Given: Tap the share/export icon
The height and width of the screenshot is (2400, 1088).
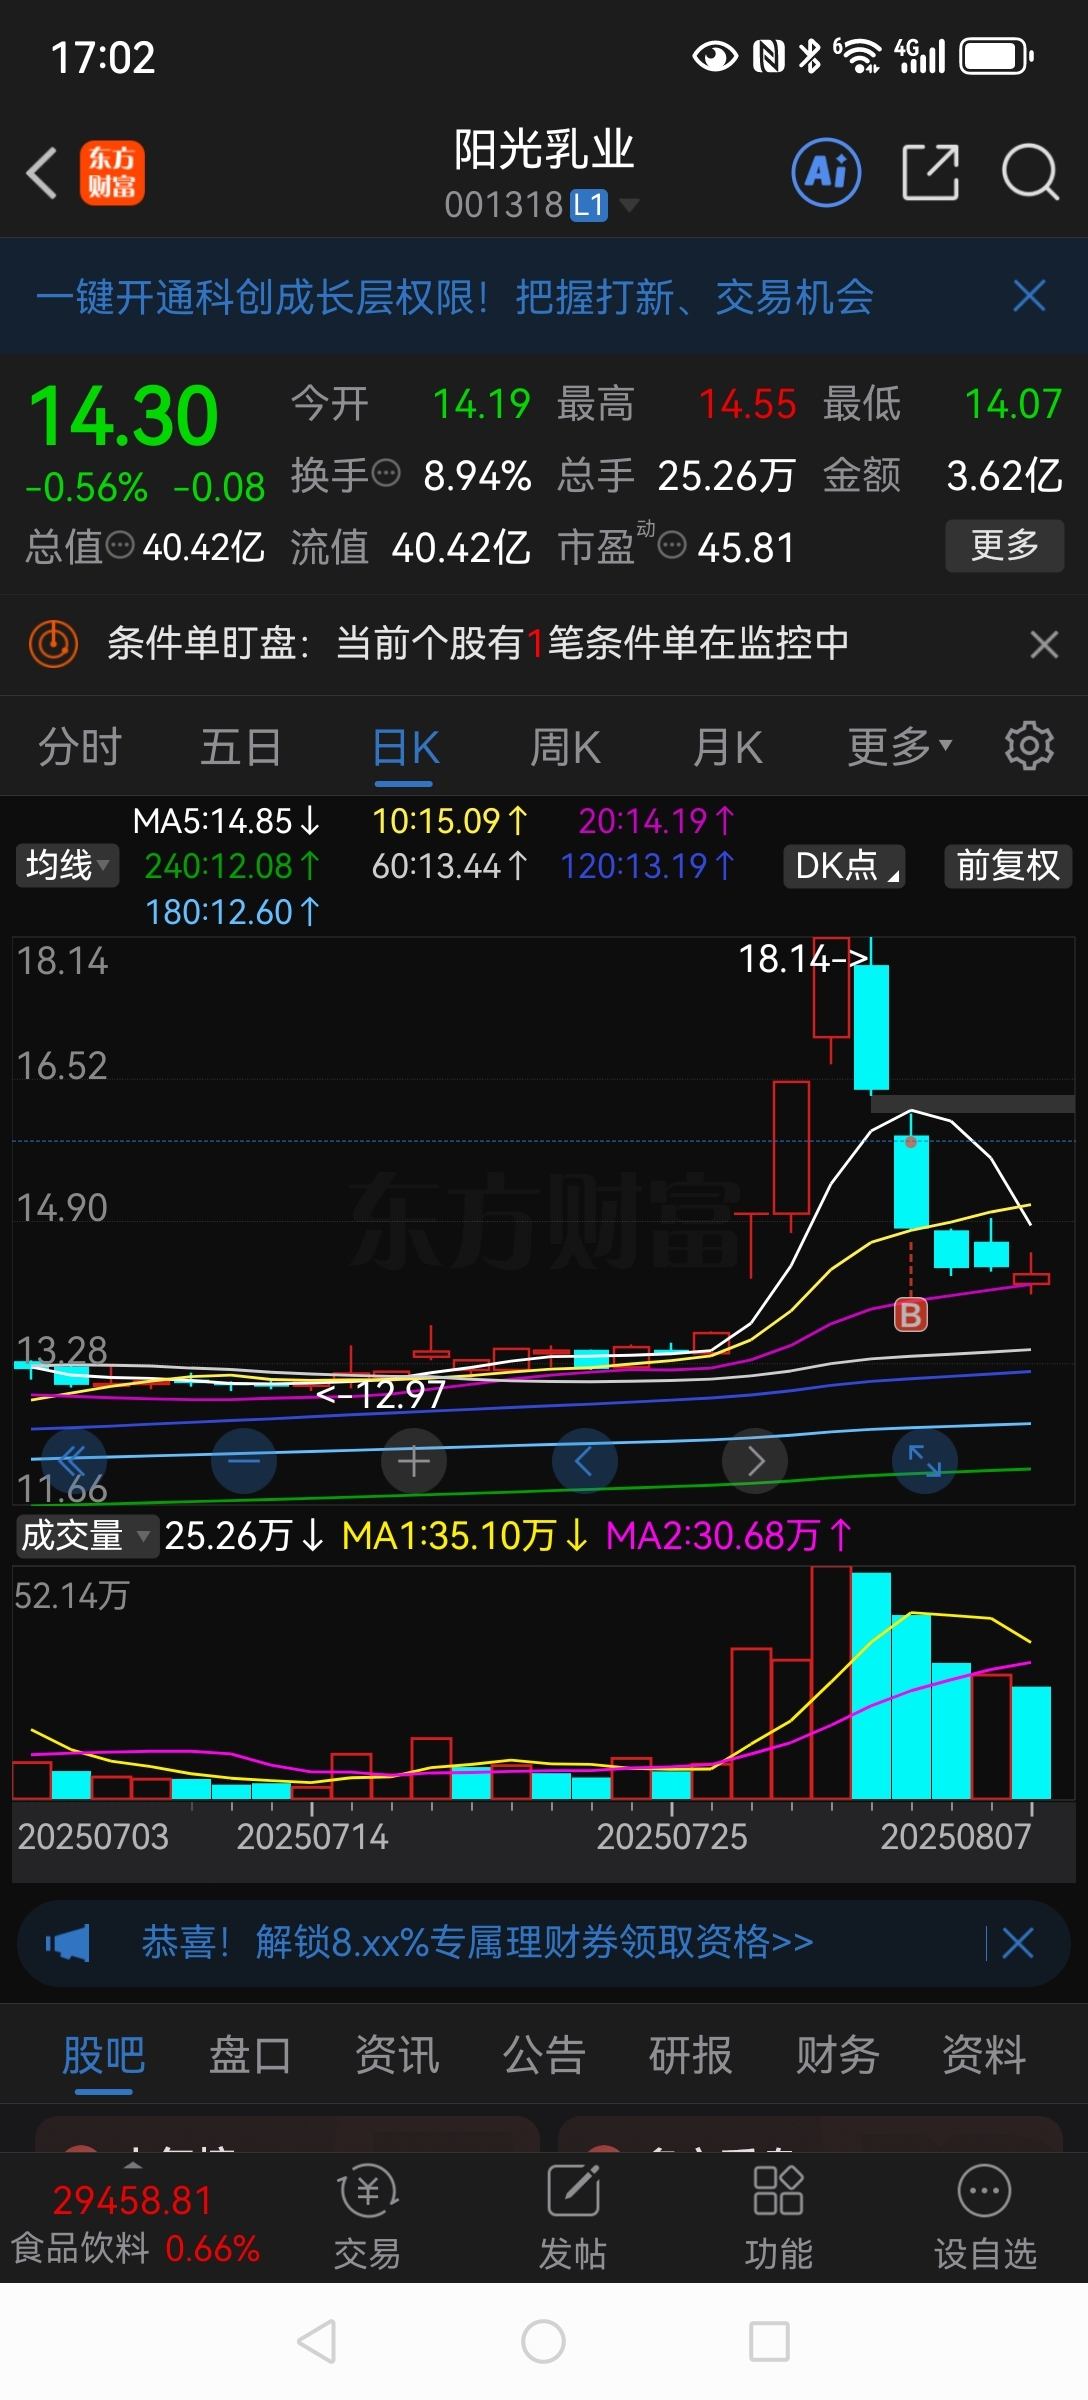Looking at the screenshot, I should 930,172.
